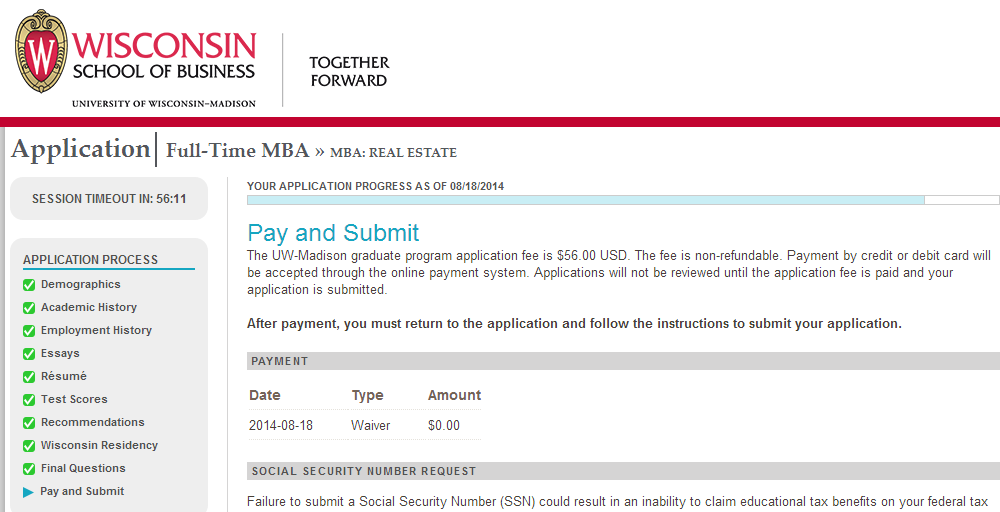Viewport: 1000px width, 512px height.
Task: Click the green checkmark beside Recommendations
Action: (x=29, y=423)
